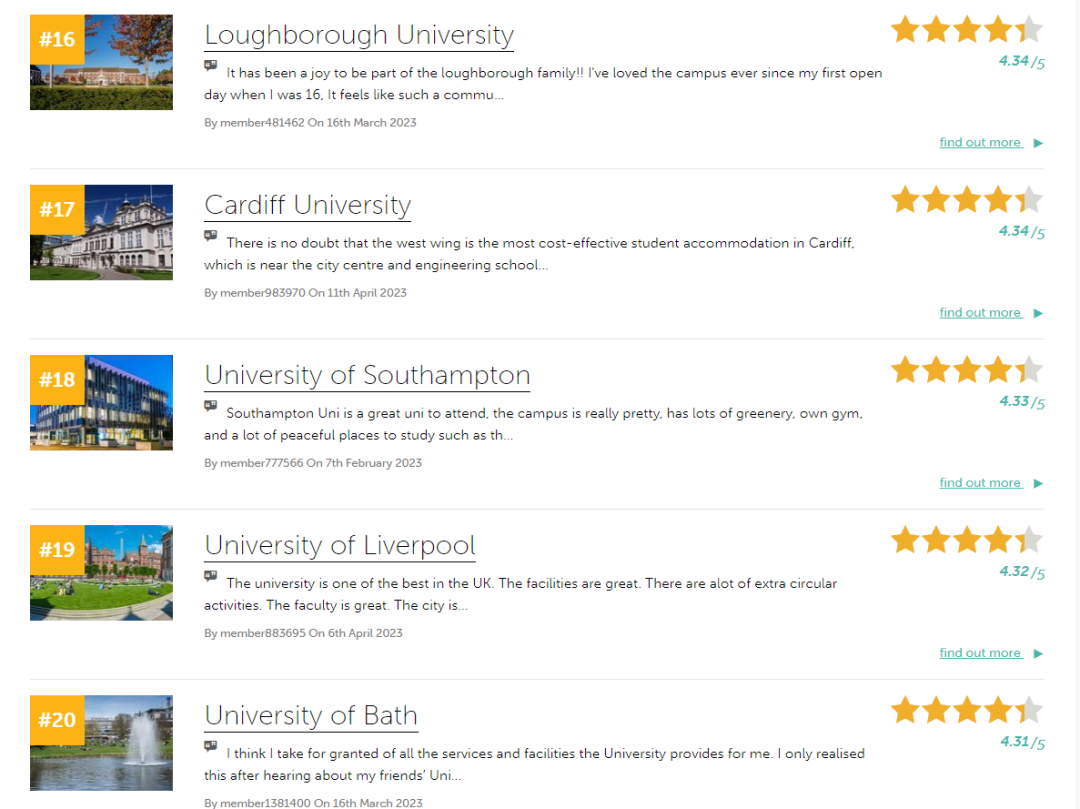Click the arrow icon after Loughborough's find out more
Screen dimensions: 1080x809
(x=1037, y=142)
